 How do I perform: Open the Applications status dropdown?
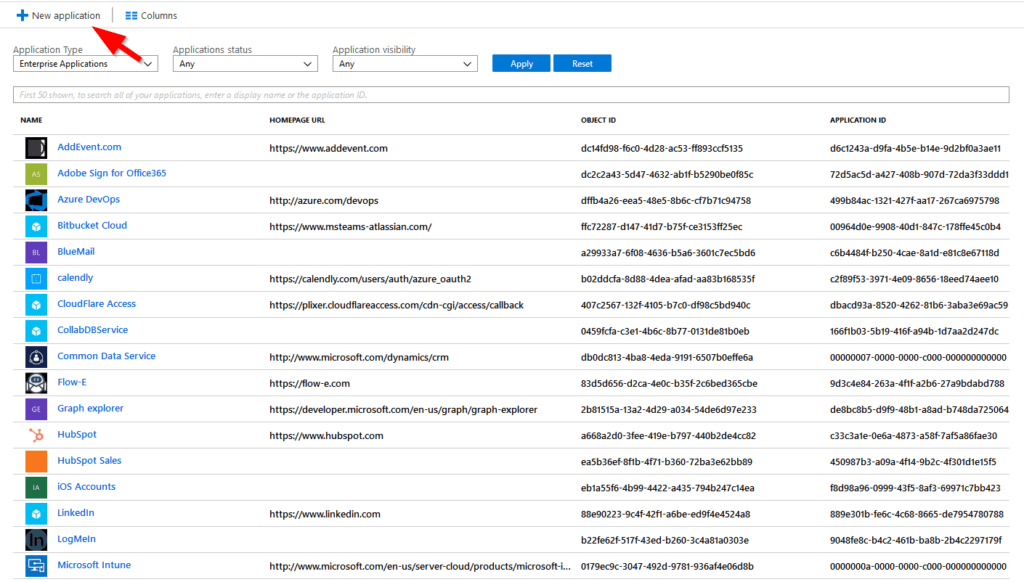coord(245,63)
